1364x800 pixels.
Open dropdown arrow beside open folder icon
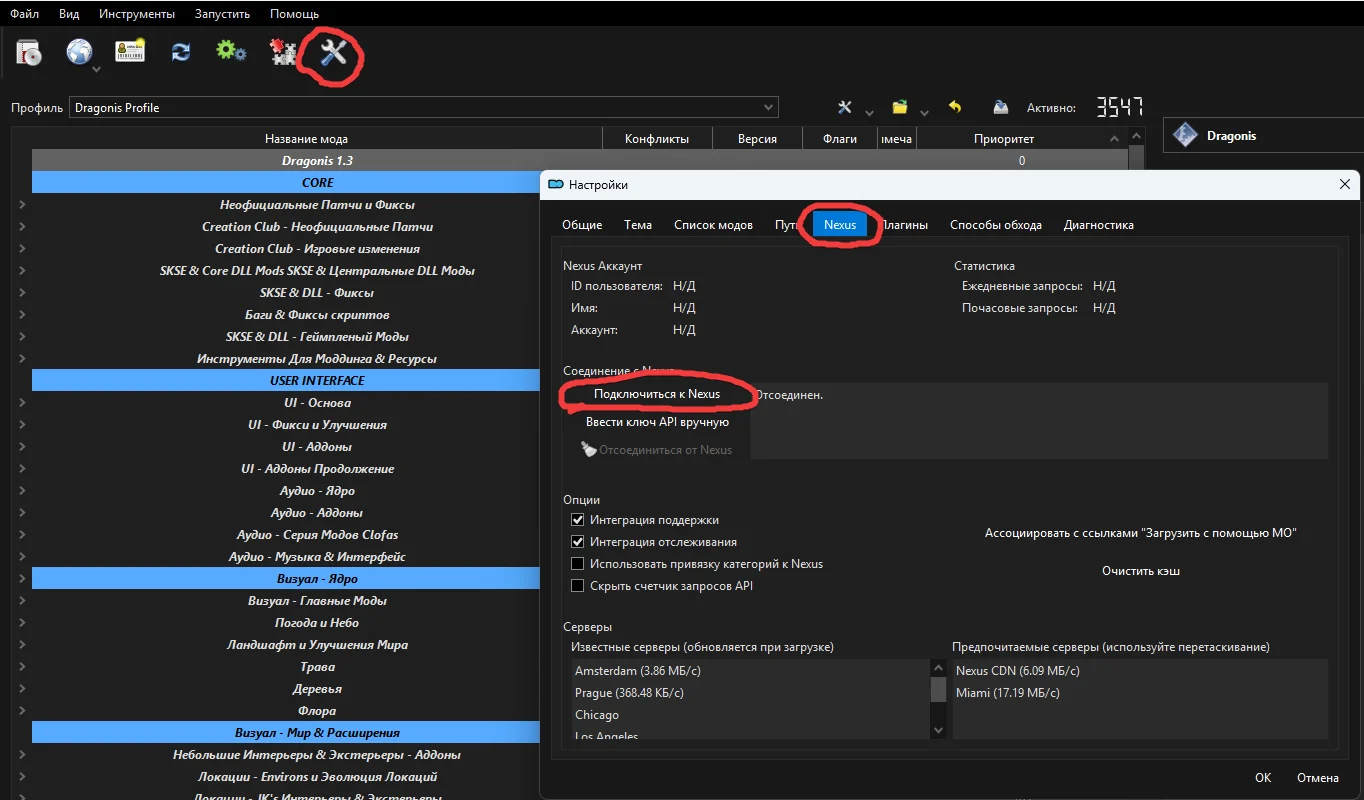(x=924, y=112)
